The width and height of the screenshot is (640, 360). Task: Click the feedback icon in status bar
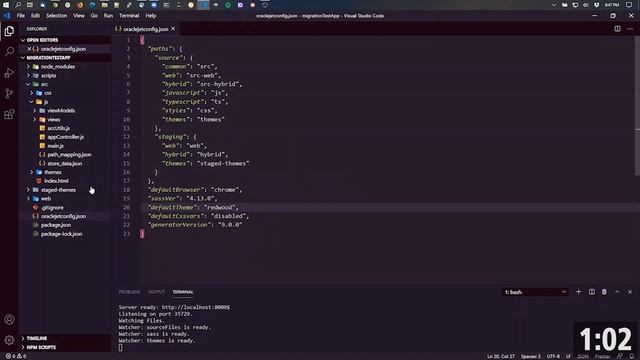[620, 356]
